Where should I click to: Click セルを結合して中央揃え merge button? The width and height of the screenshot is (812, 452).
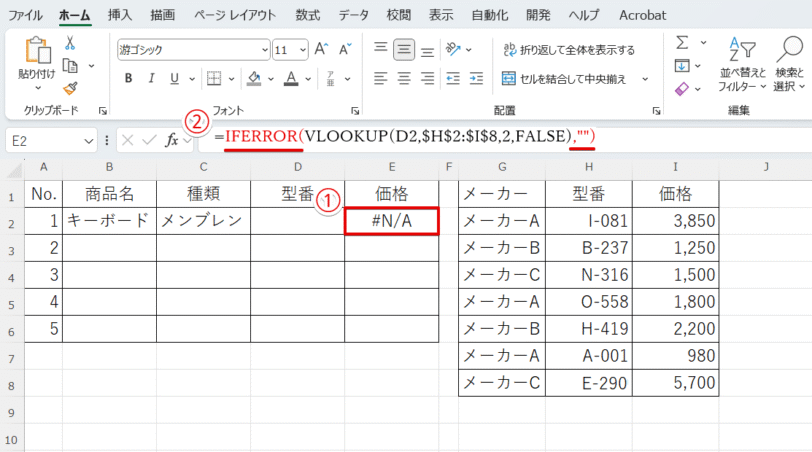[564, 79]
